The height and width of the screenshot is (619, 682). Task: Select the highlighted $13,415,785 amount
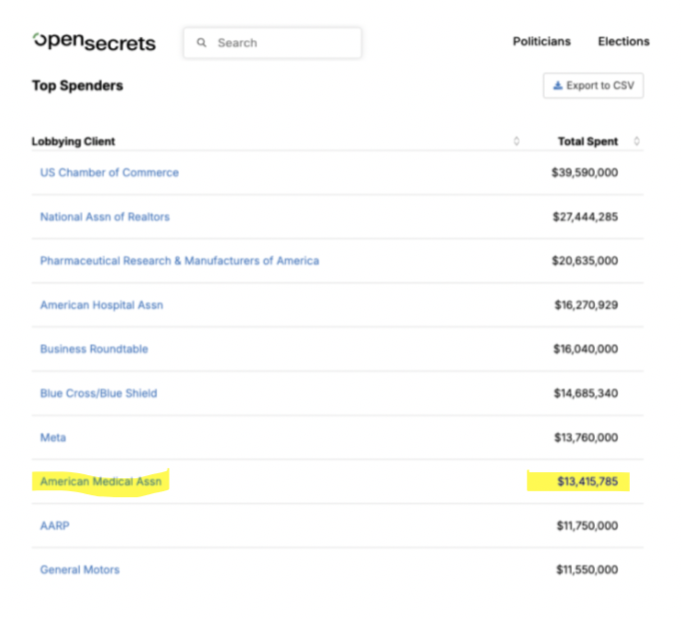point(588,482)
